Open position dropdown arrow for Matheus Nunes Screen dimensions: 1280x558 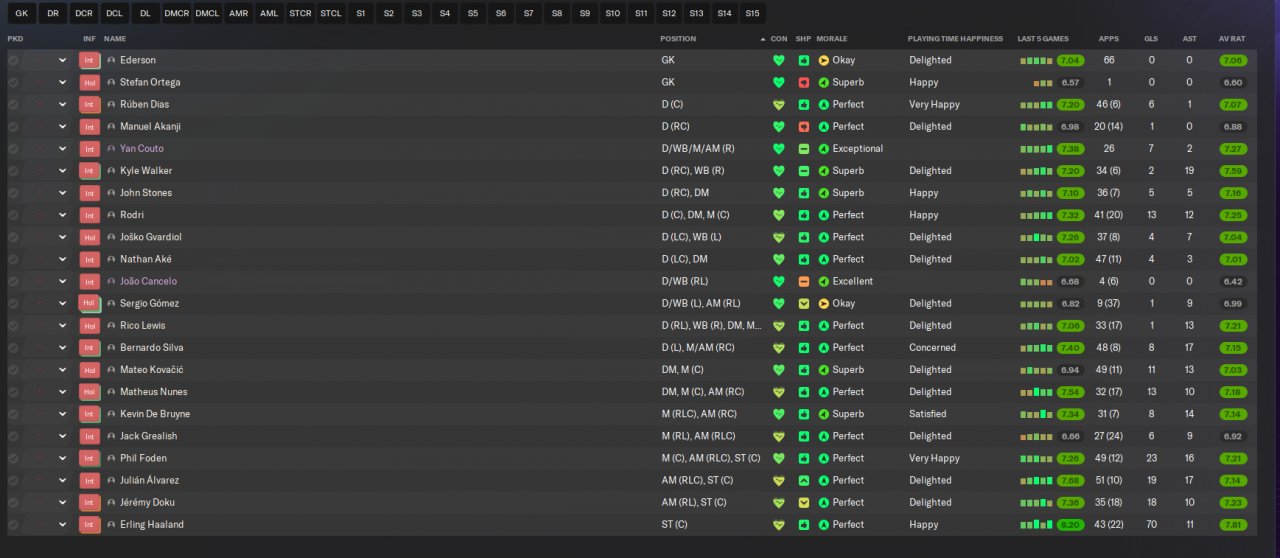(x=63, y=392)
